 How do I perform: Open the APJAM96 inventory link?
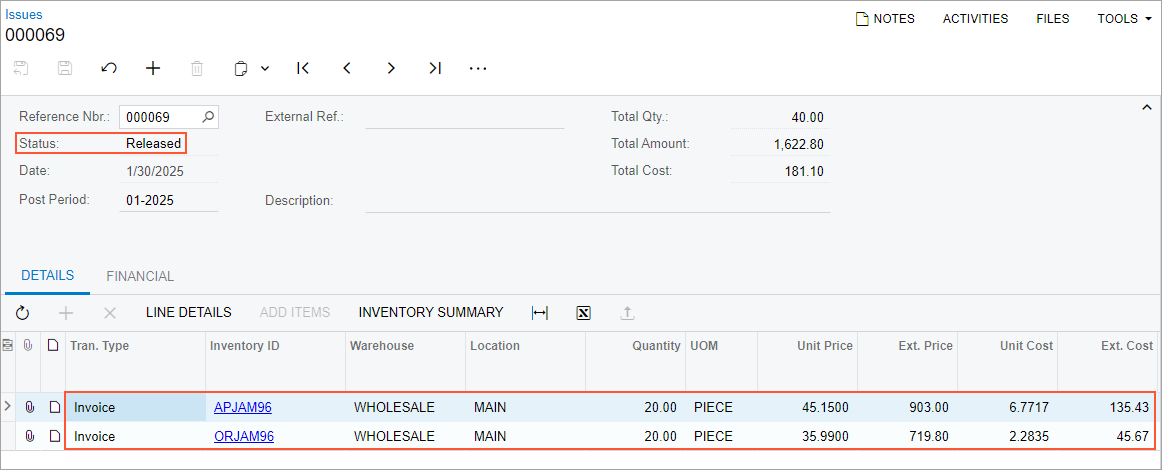(243, 407)
